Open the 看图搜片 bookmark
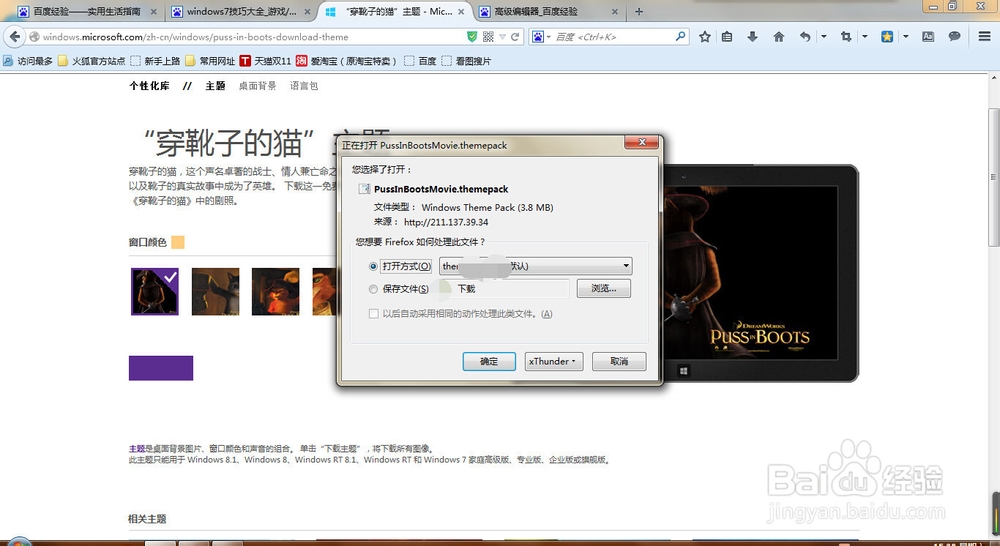This screenshot has width=1000, height=546. [466, 61]
